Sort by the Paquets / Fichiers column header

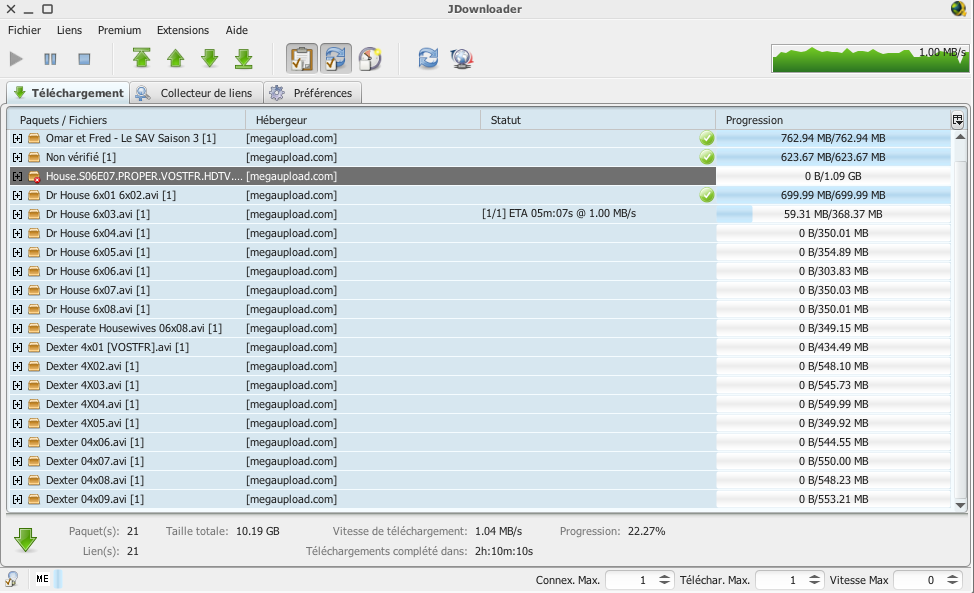coord(127,120)
